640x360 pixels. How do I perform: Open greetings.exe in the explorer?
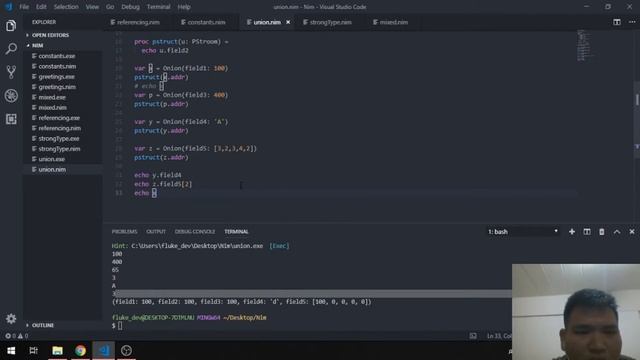click(56, 77)
